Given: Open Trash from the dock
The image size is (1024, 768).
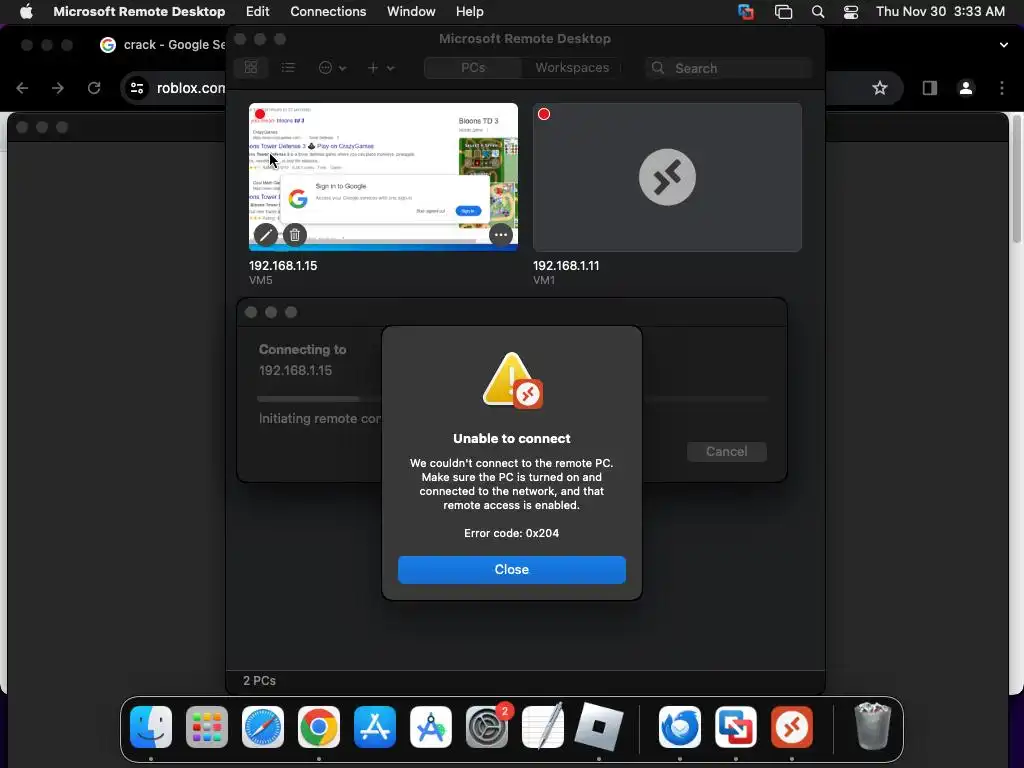Looking at the screenshot, I should coord(872,726).
